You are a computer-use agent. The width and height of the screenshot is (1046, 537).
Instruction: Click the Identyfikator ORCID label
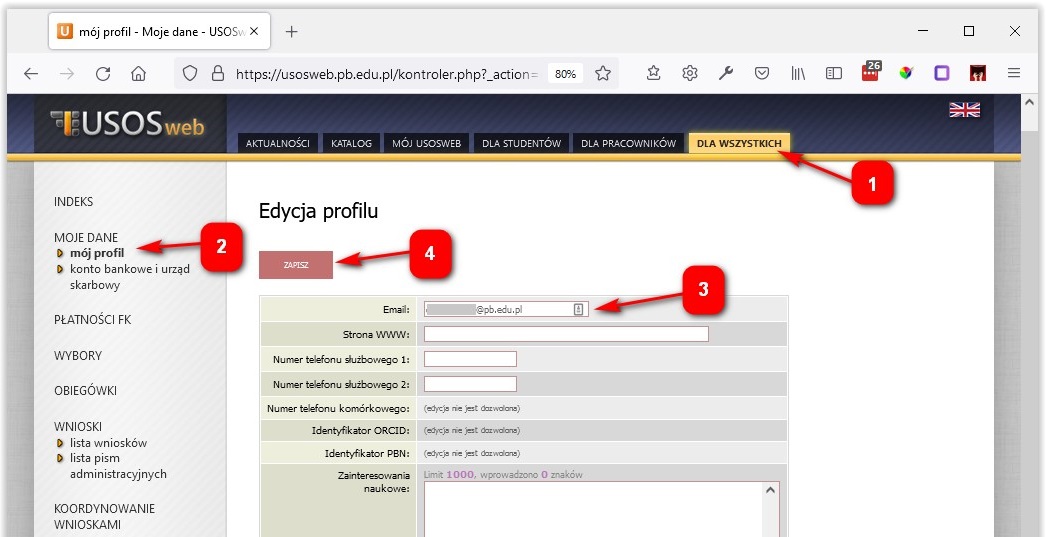point(360,430)
